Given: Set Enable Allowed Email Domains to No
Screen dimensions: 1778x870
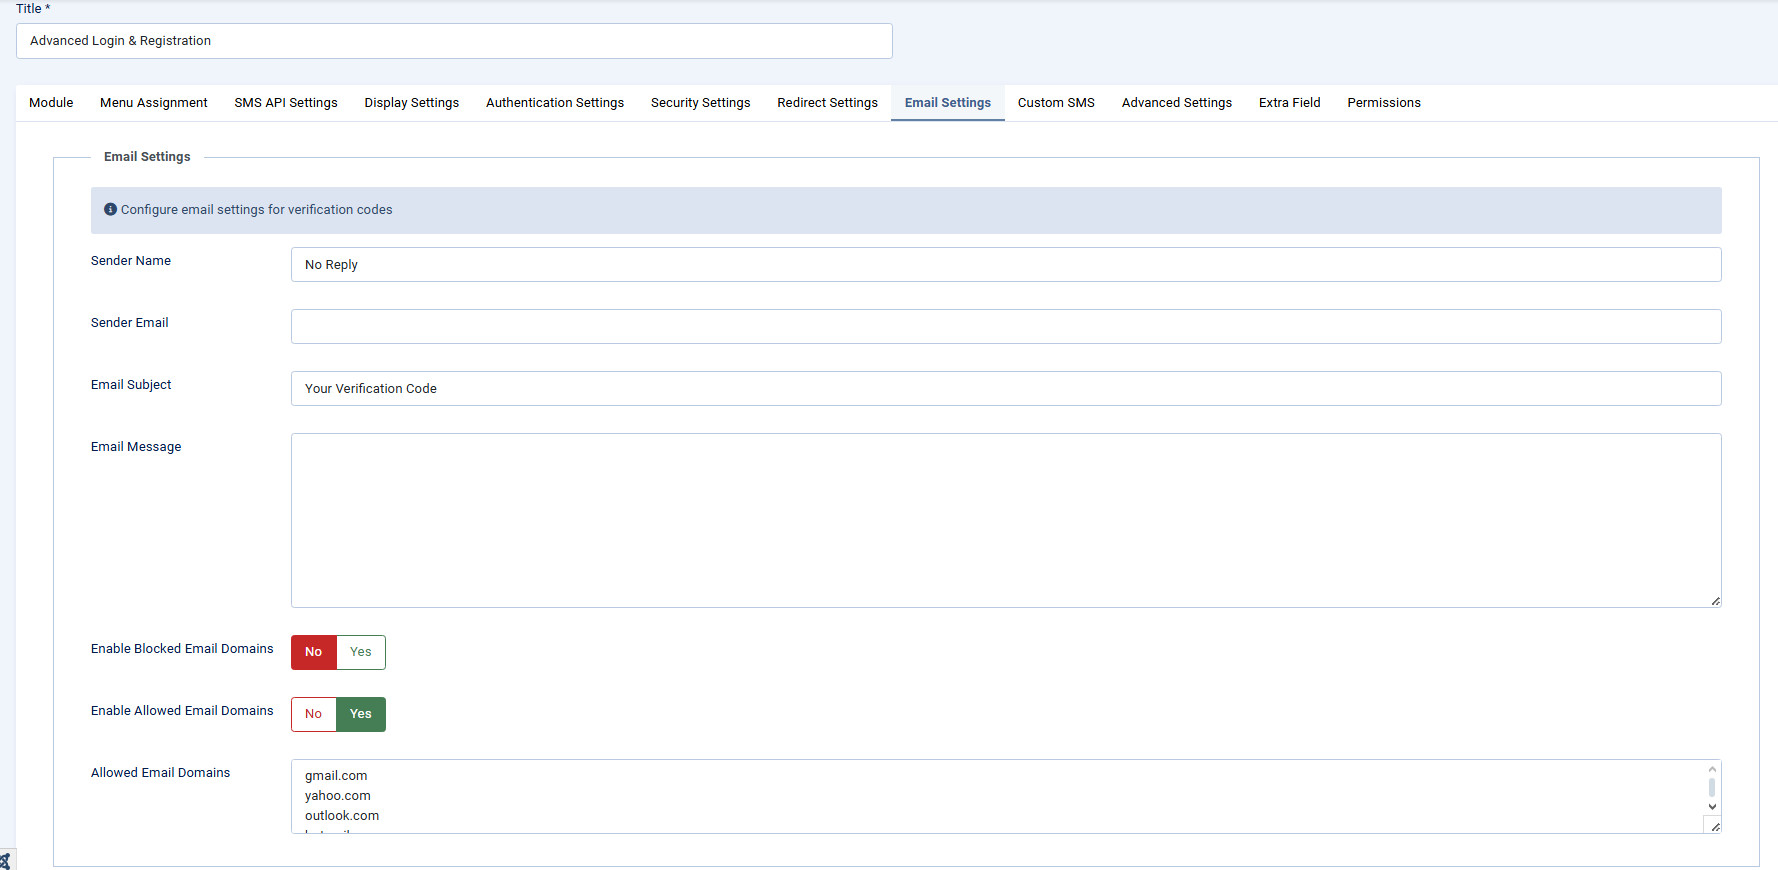Looking at the screenshot, I should [313, 714].
